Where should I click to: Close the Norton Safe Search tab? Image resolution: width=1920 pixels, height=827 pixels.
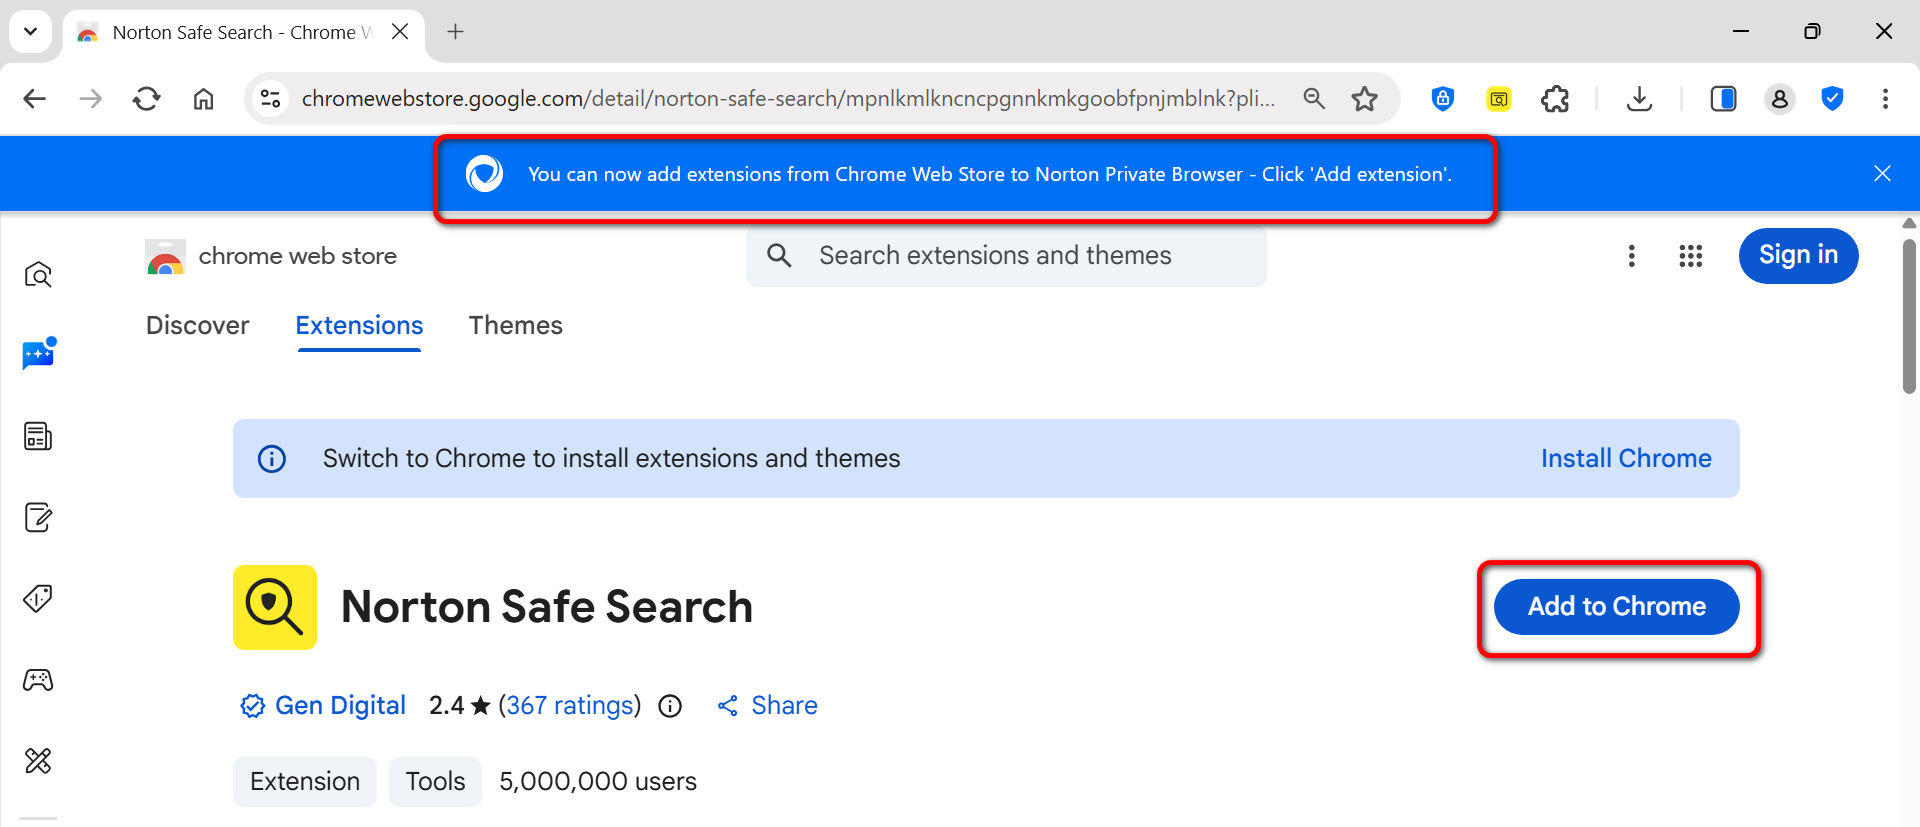pos(400,32)
